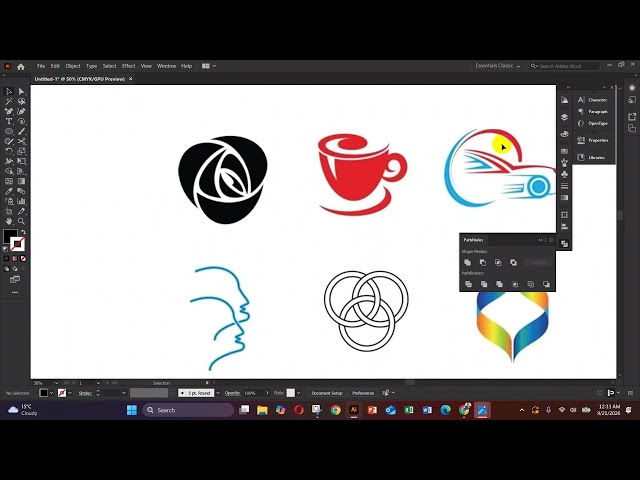Apply Color mode to fill
The width and height of the screenshot is (640, 480).
tap(6, 258)
